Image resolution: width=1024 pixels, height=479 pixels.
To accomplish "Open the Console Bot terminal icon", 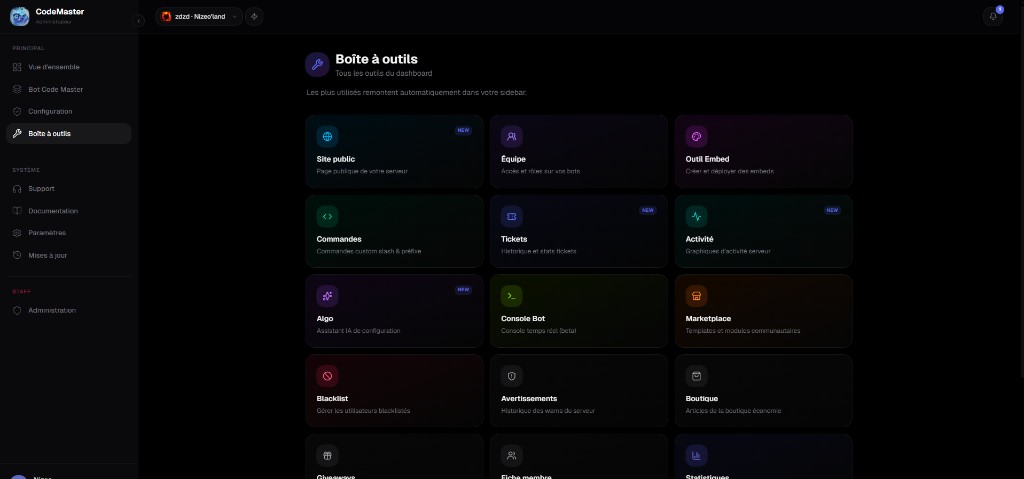I will (x=511, y=296).
